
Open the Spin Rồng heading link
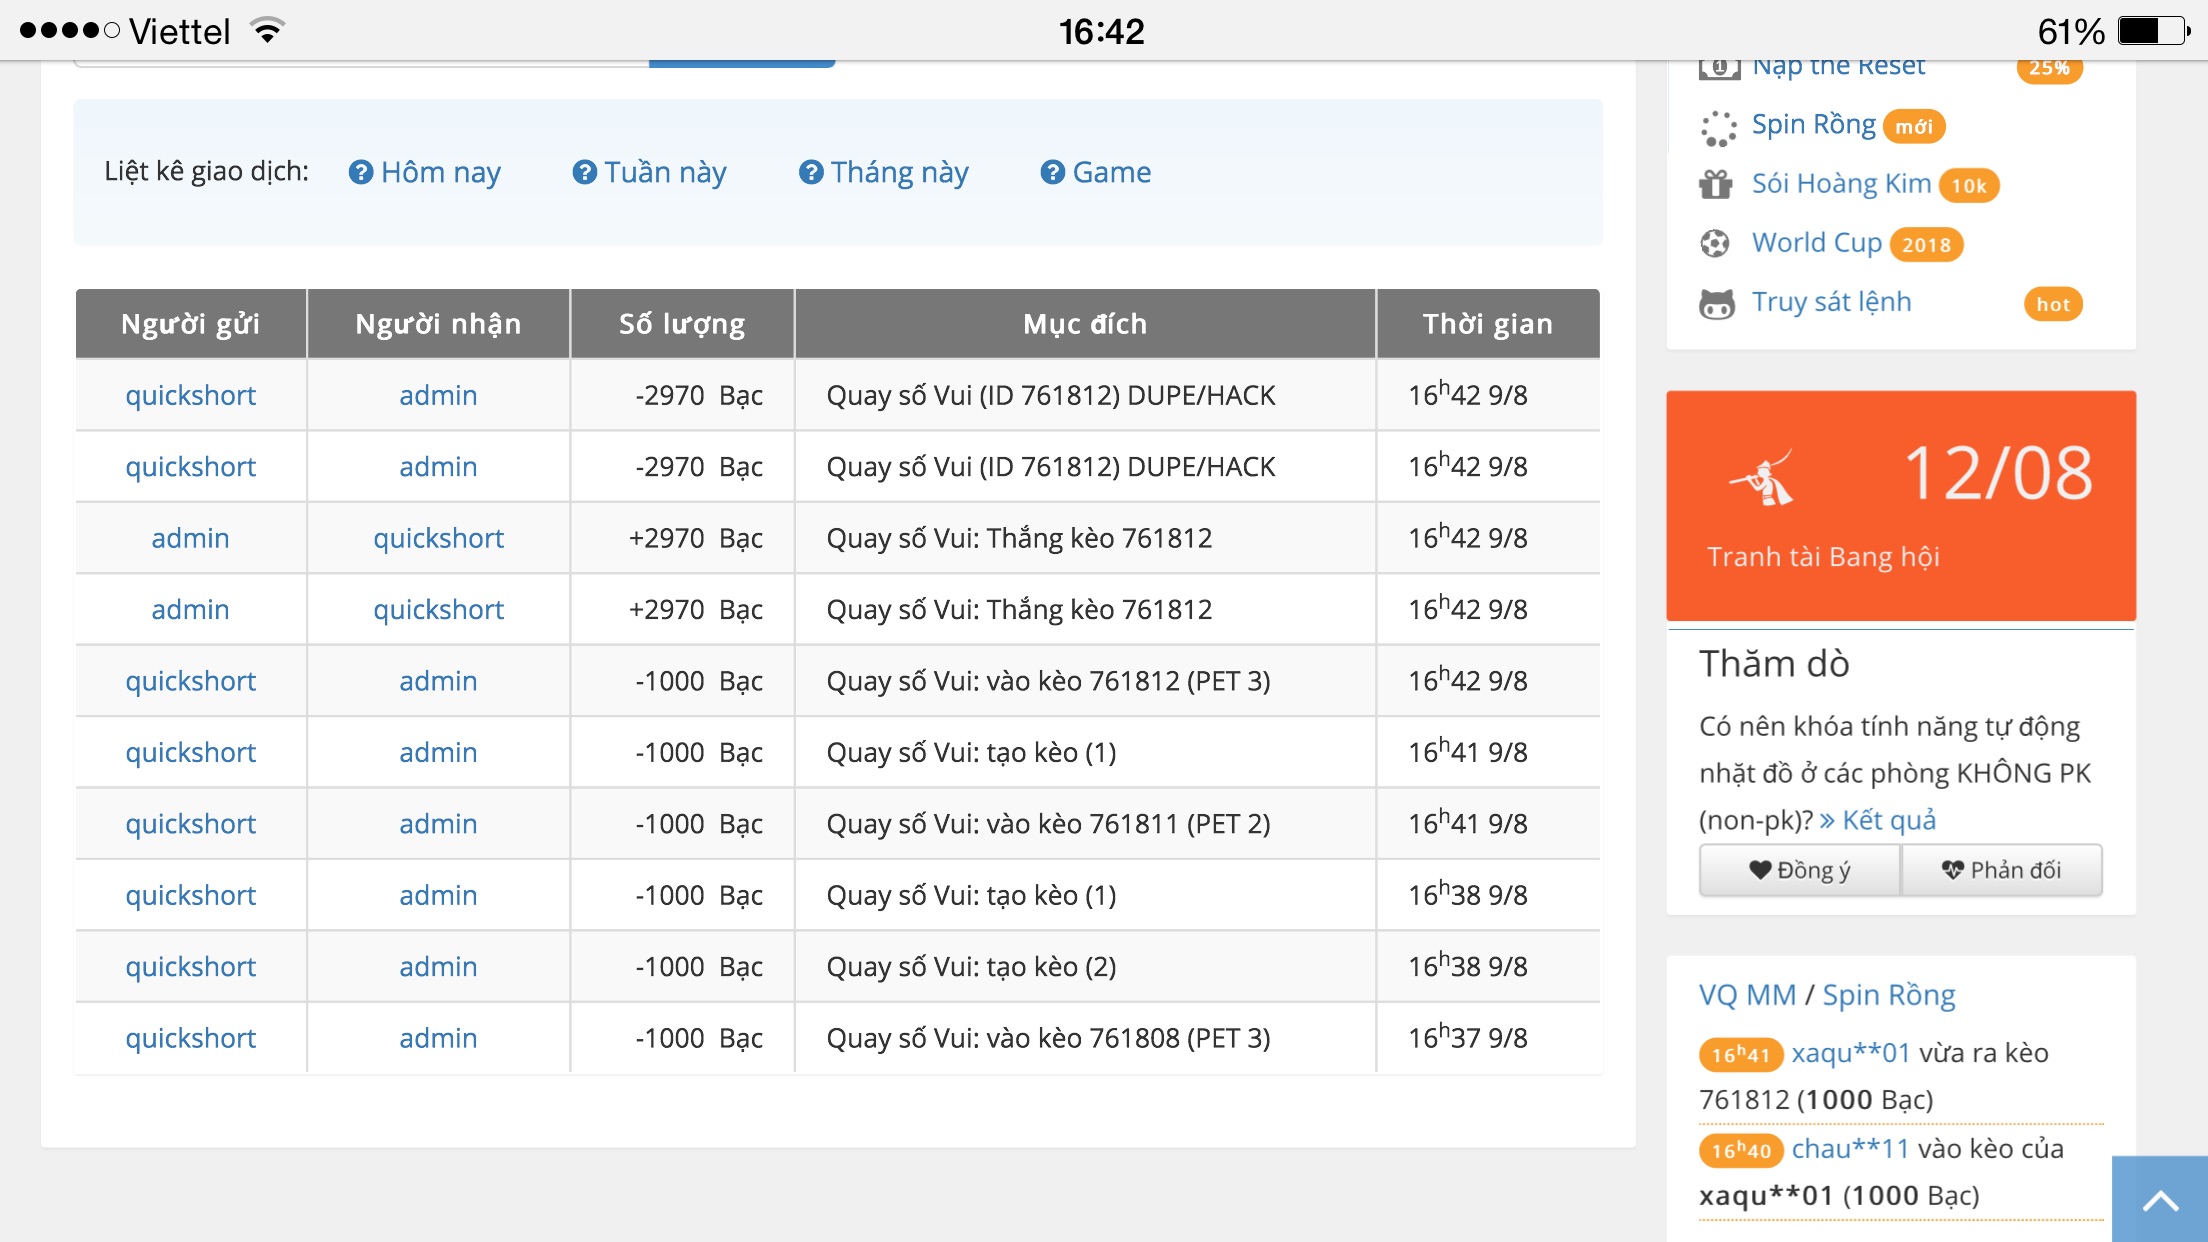click(1888, 996)
